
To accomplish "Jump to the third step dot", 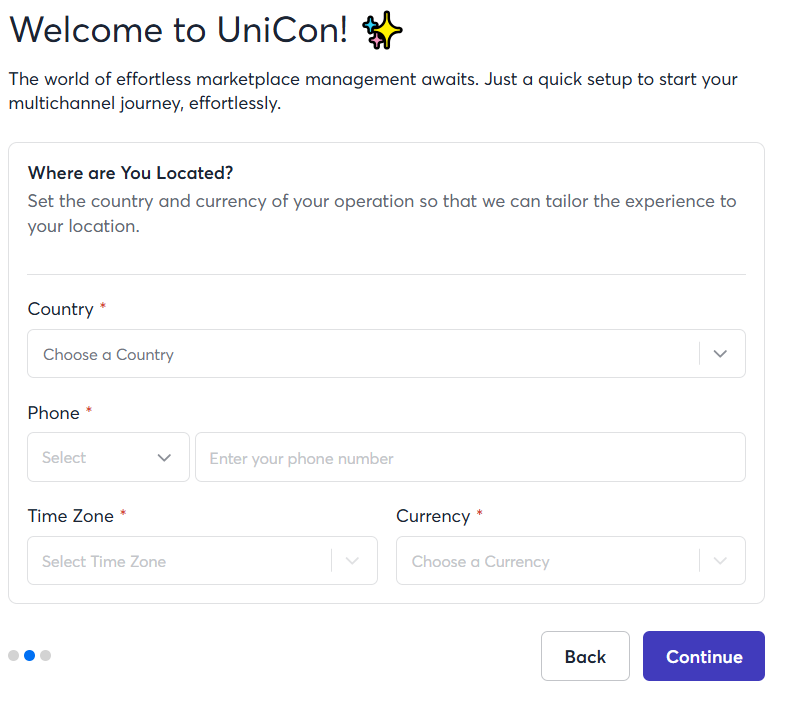I will tap(45, 656).
